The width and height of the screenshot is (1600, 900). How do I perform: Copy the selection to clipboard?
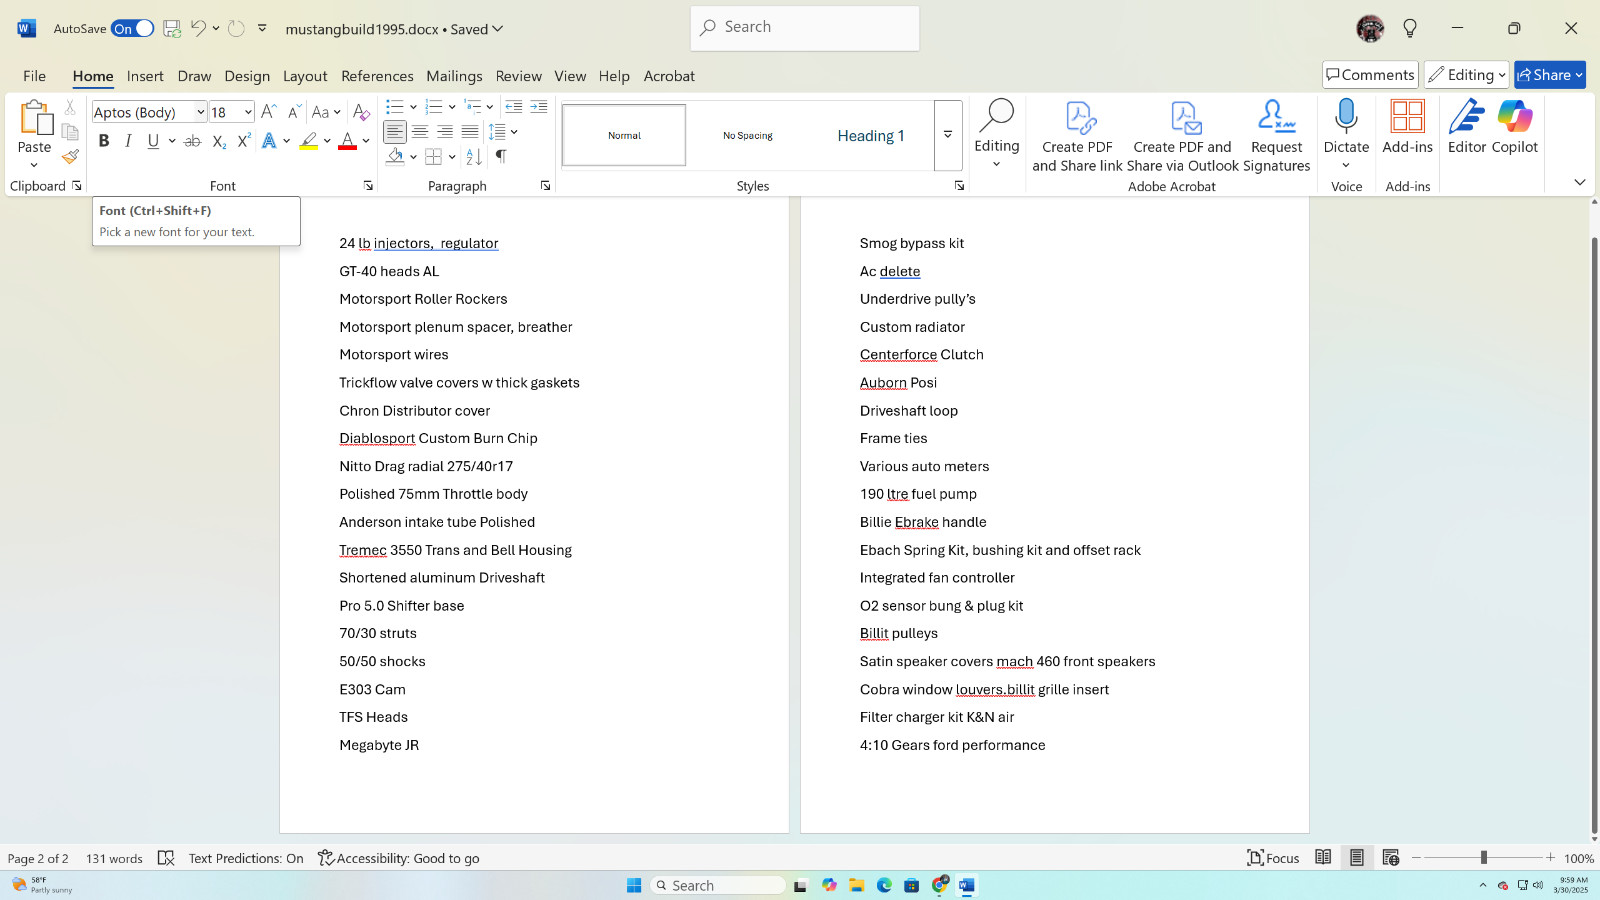pyautogui.click(x=70, y=131)
